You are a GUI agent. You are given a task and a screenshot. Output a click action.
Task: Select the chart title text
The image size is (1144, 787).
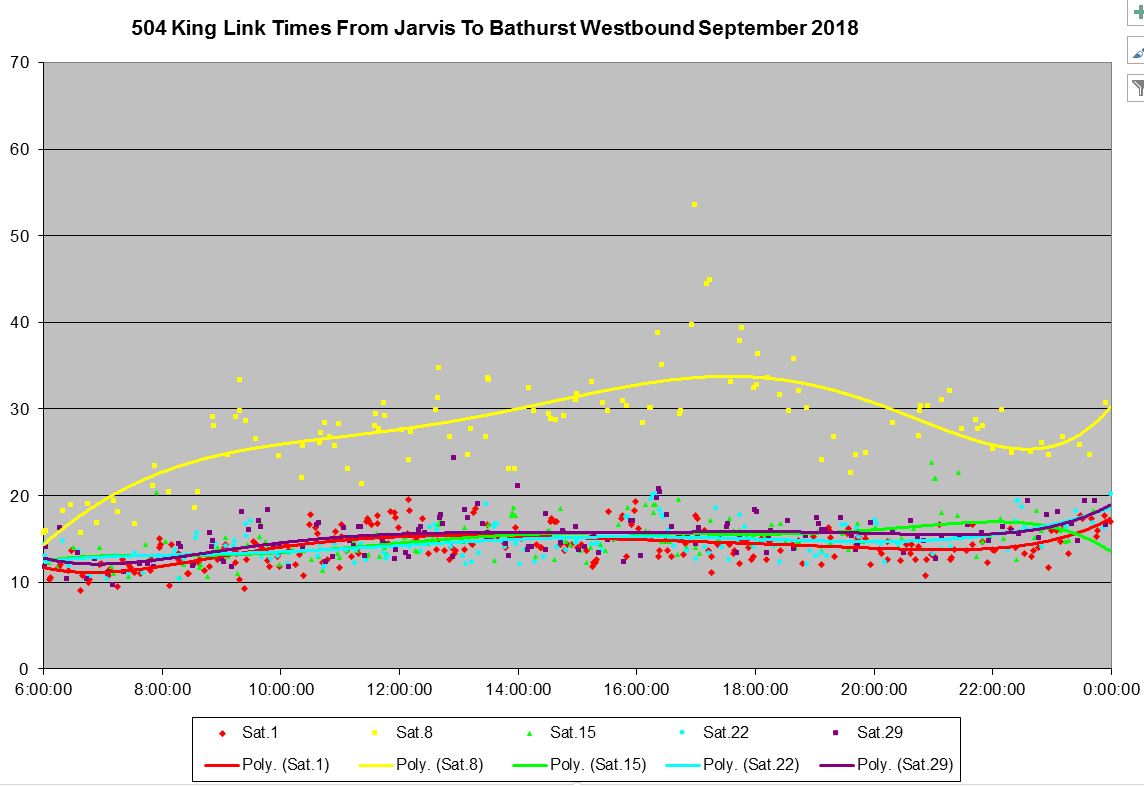point(494,28)
